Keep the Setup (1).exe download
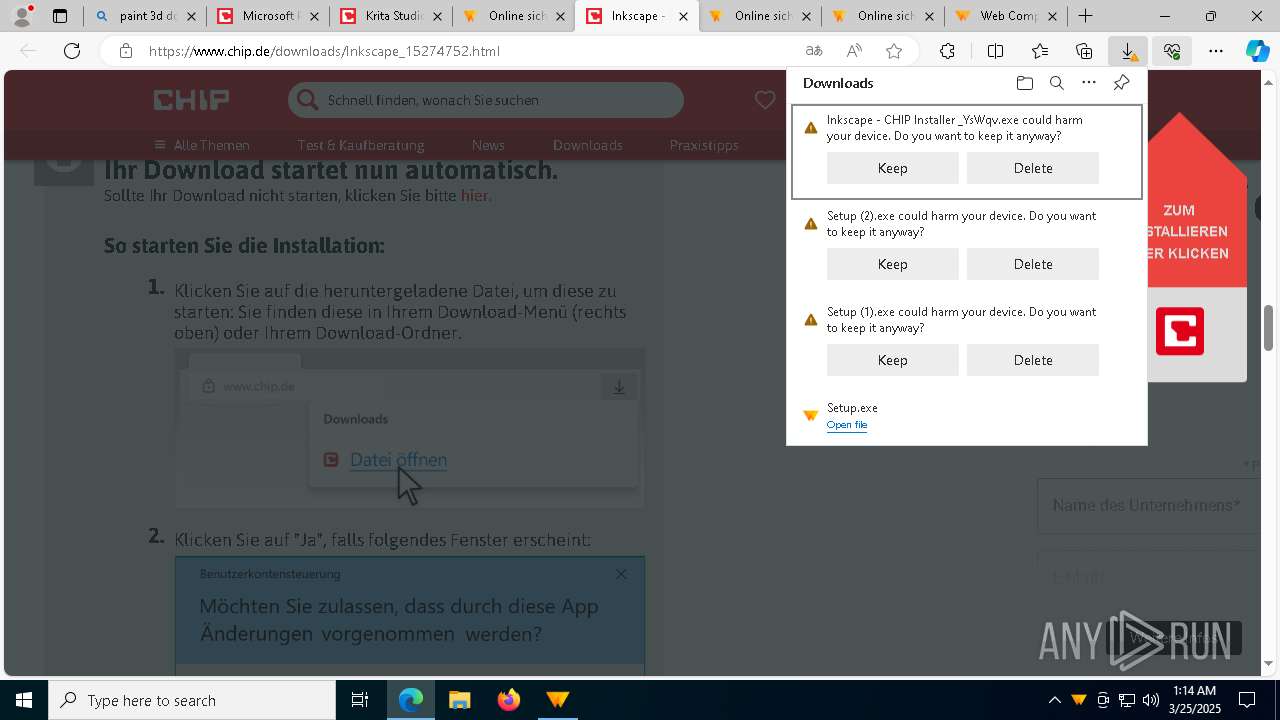The image size is (1280, 720). (x=892, y=360)
